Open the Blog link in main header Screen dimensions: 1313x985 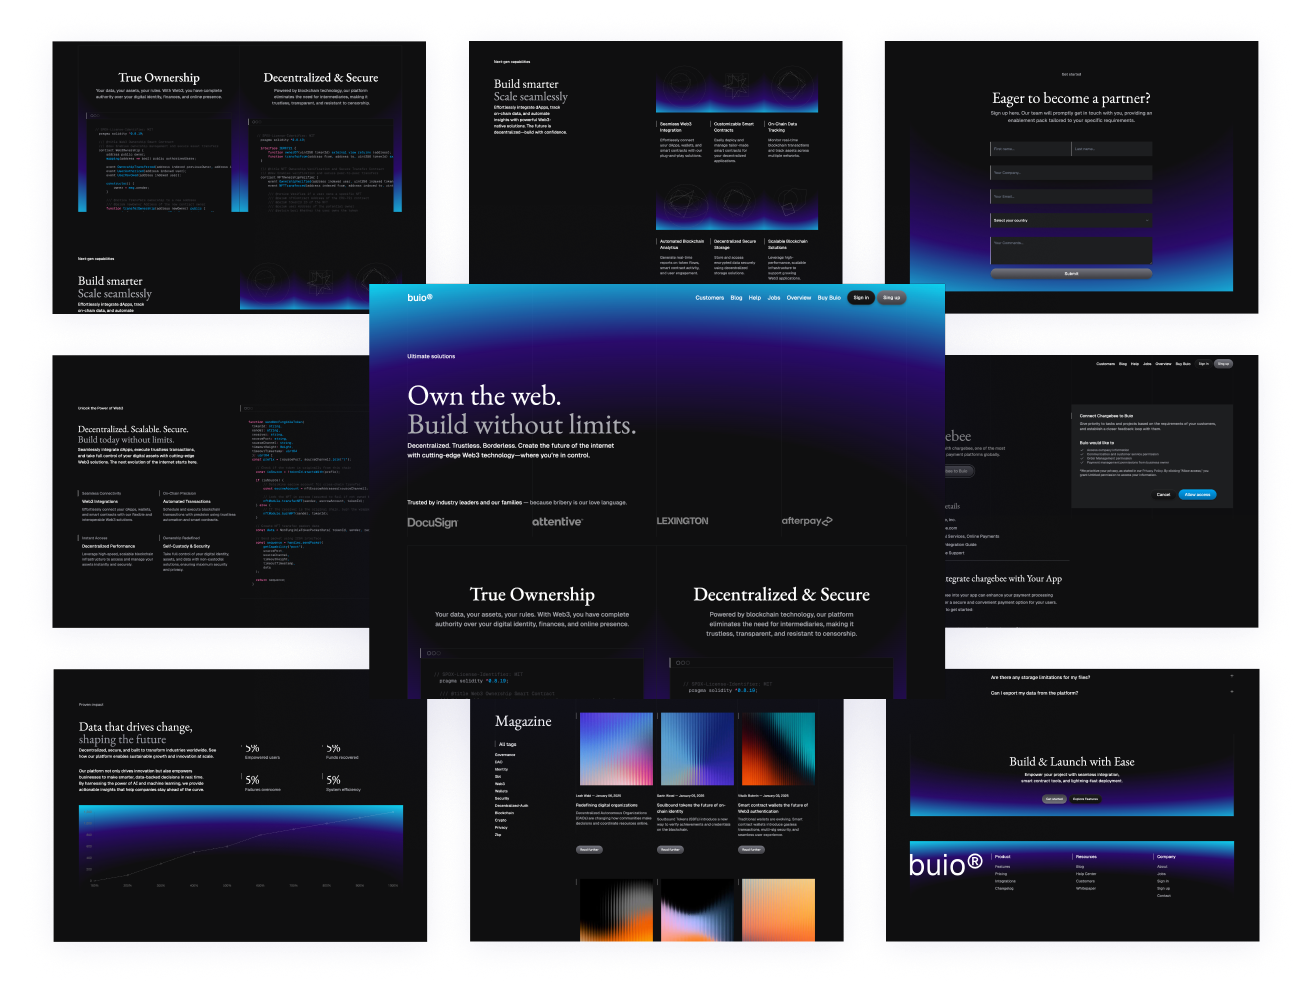tap(736, 298)
